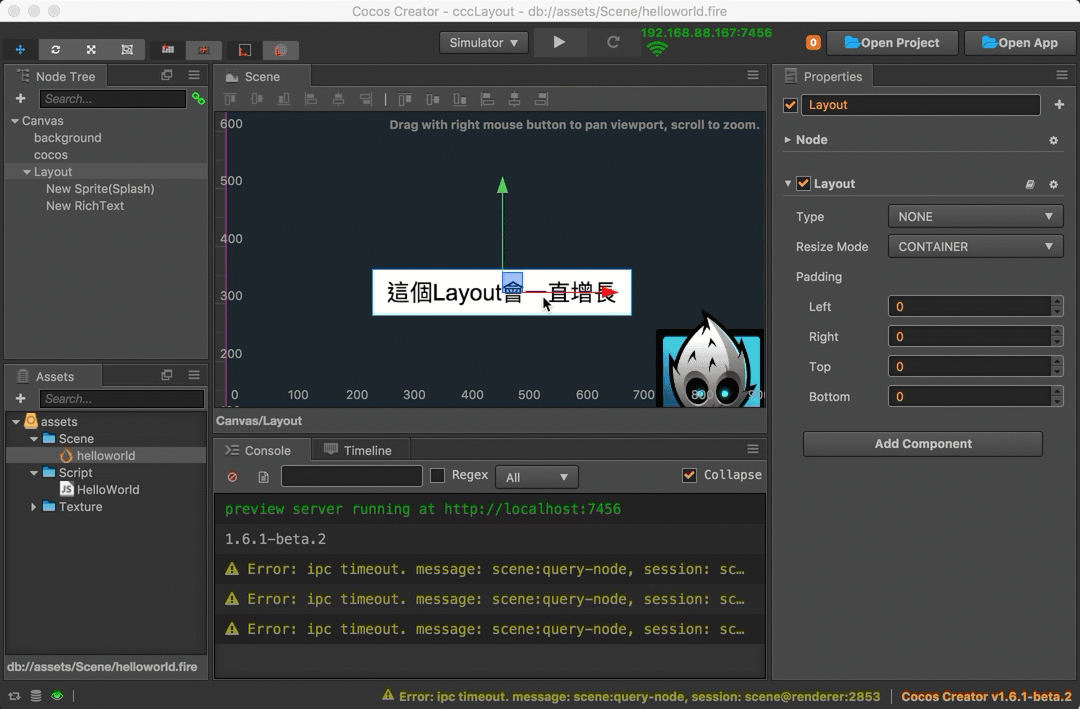Click the Add Component button
Image resolution: width=1080 pixels, height=709 pixels.
923,444
